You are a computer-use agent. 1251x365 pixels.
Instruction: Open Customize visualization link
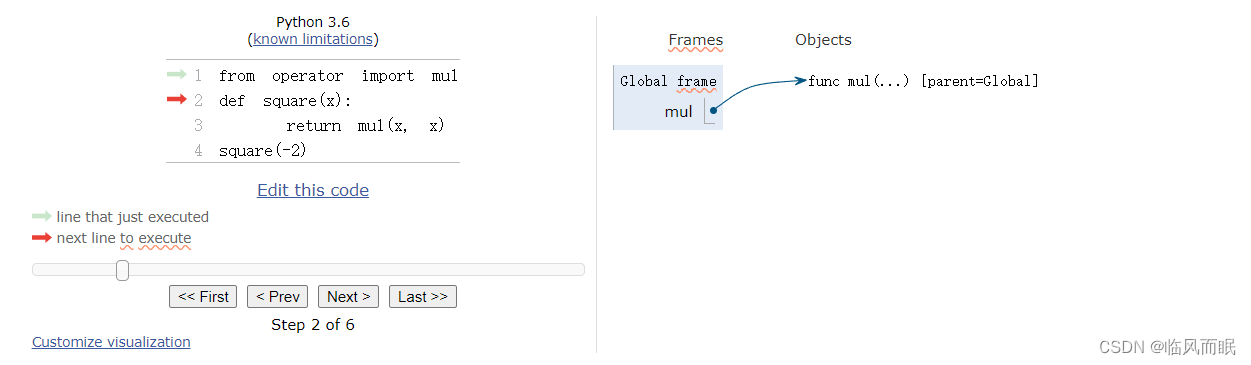(111, 342)
